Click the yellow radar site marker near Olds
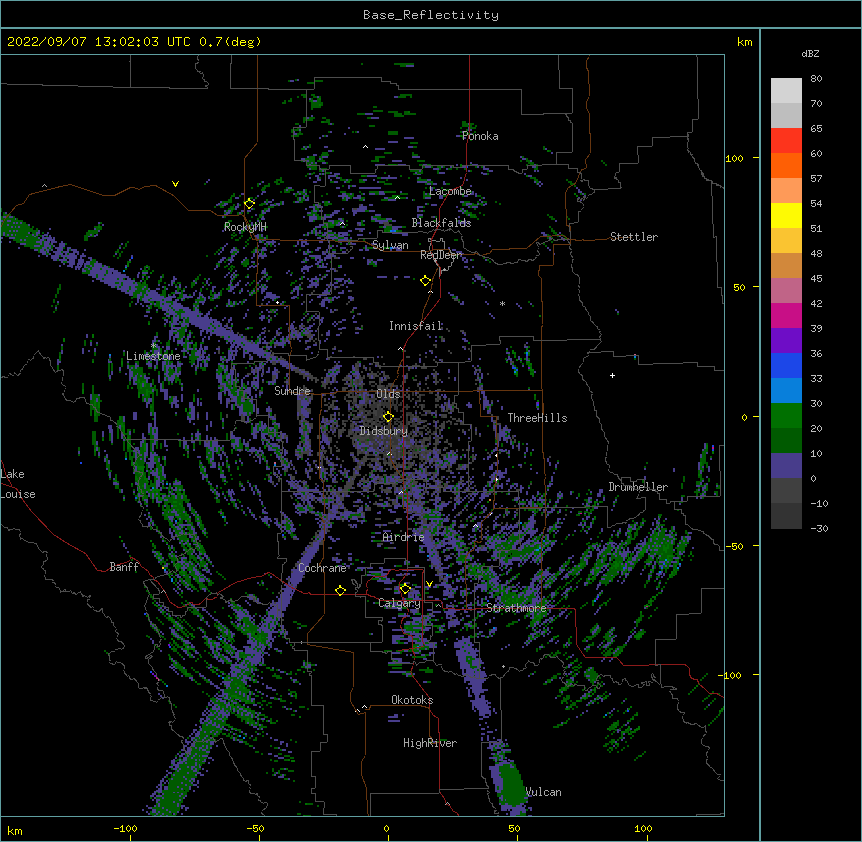 388,417
